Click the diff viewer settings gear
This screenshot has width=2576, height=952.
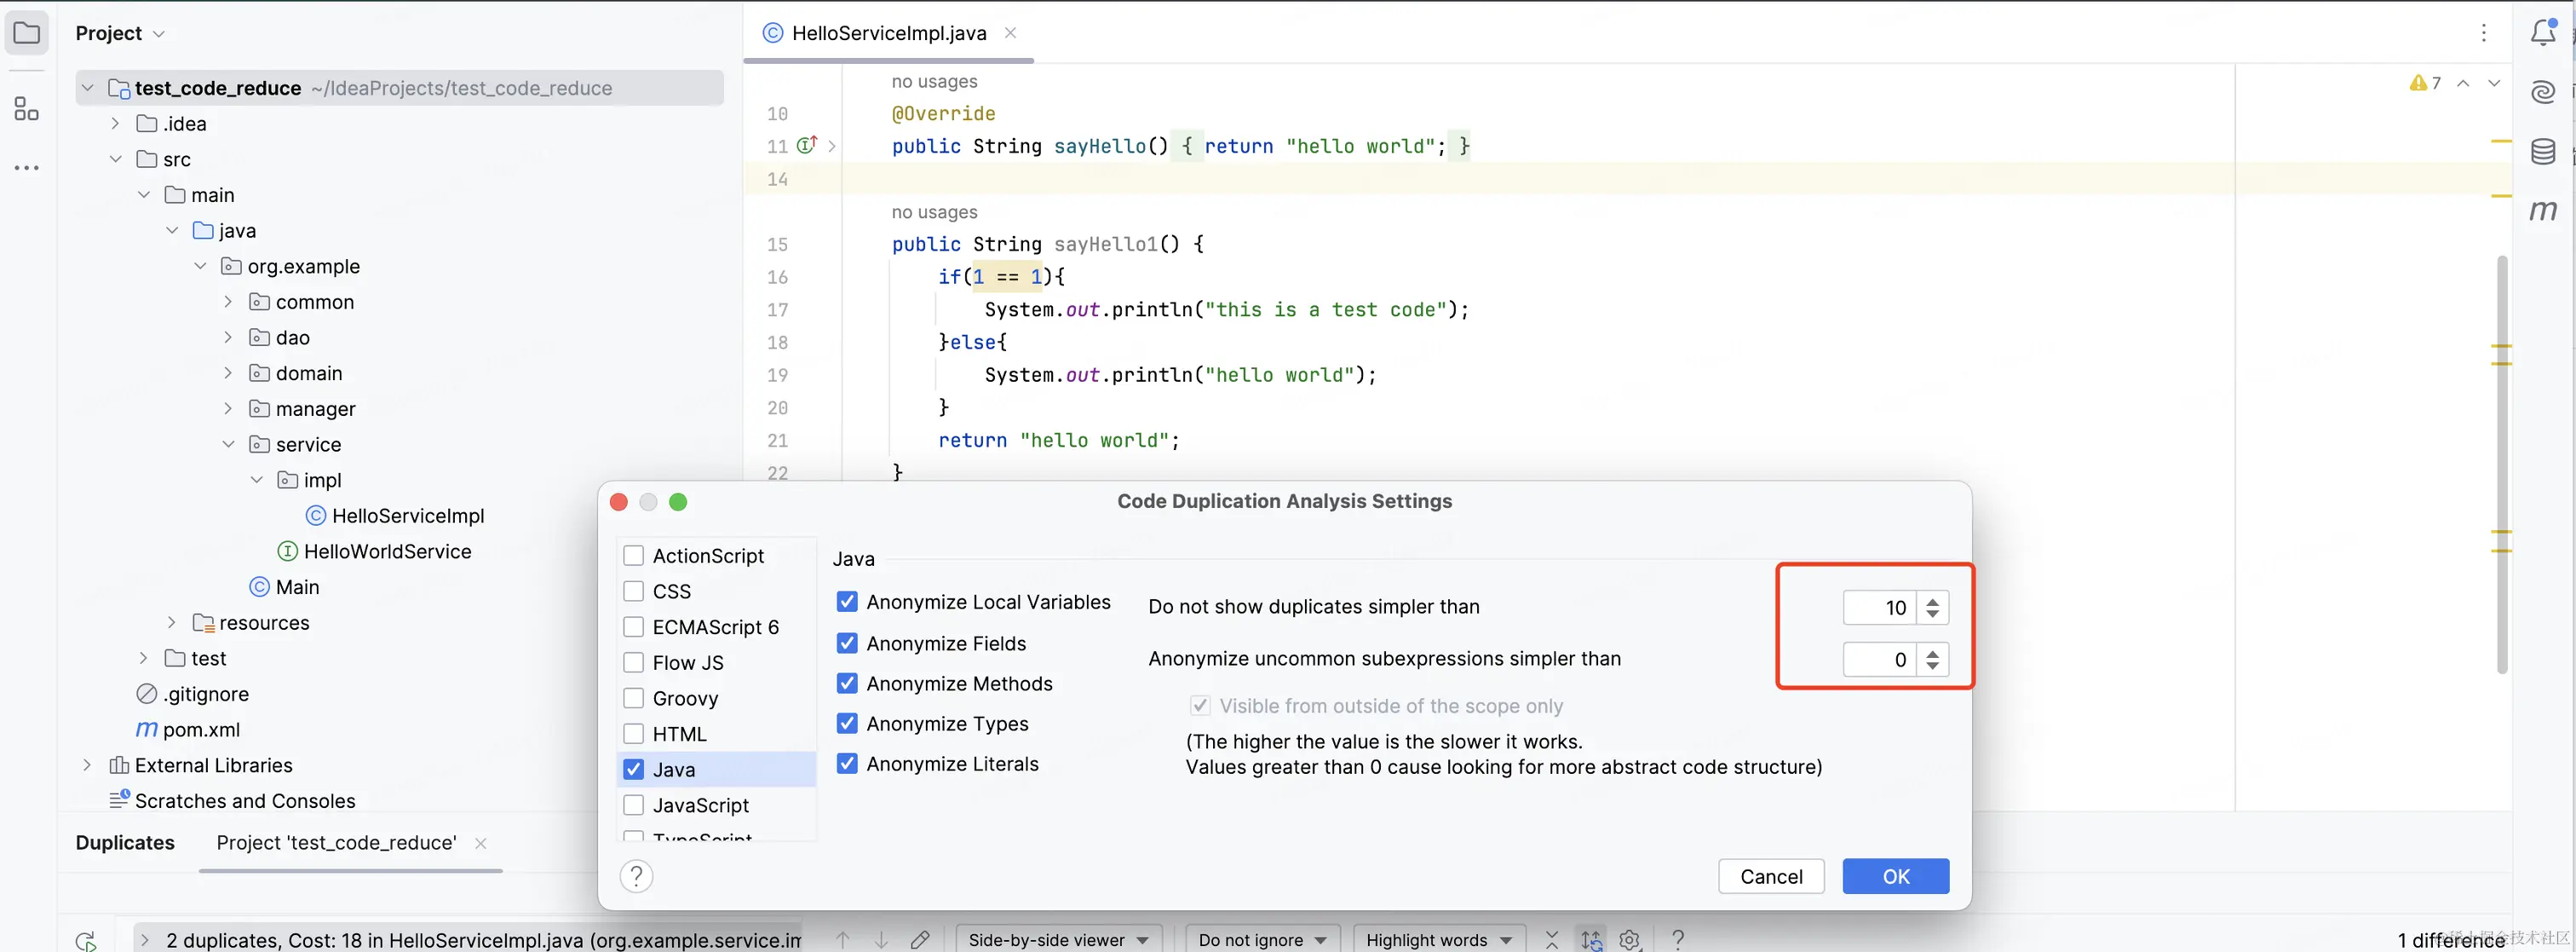point(1629,939)
